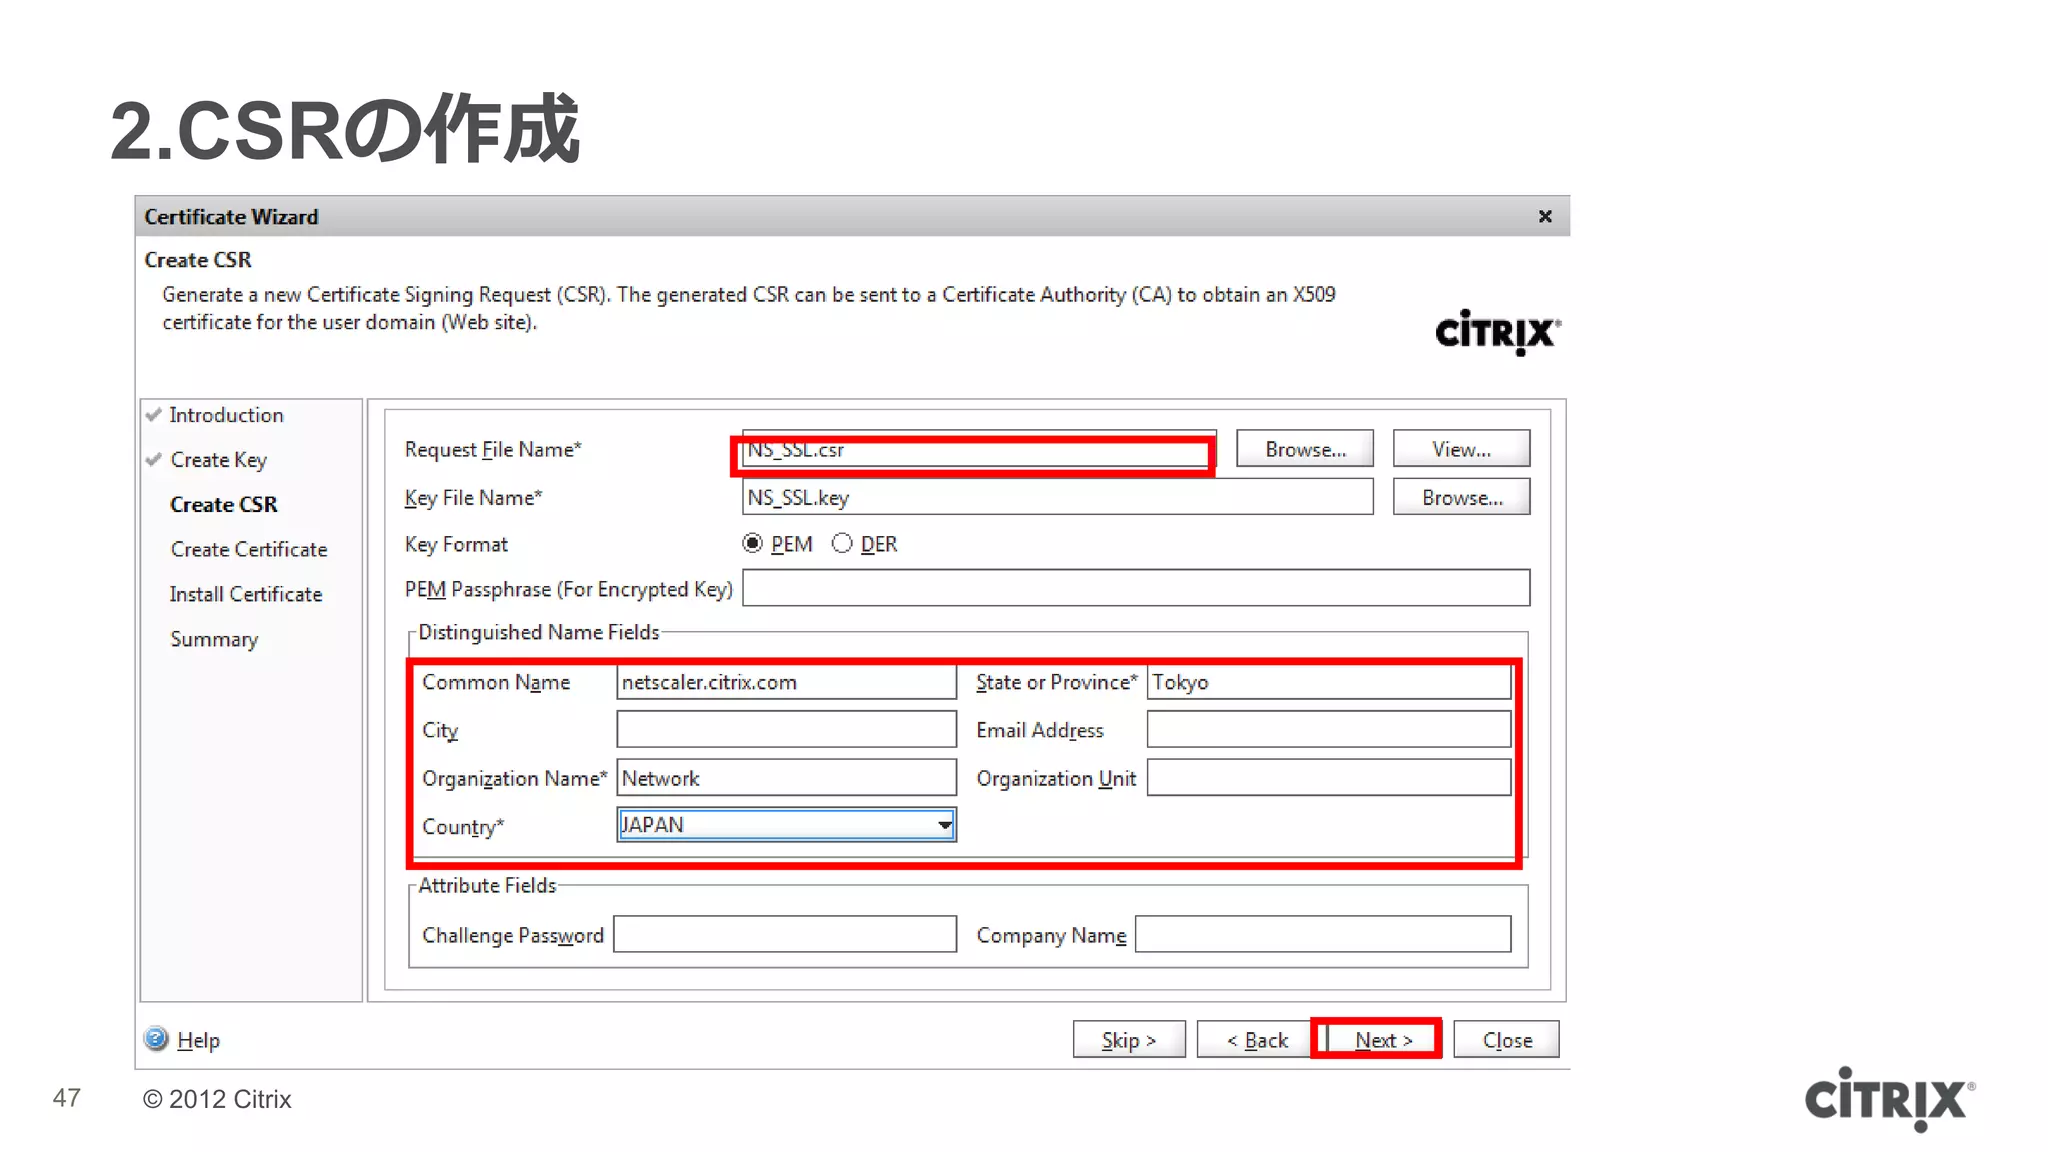The width and height of the screenshot is (2048, 1152).
Task: Focus the Request File Name field
Action: coord(978,450)
